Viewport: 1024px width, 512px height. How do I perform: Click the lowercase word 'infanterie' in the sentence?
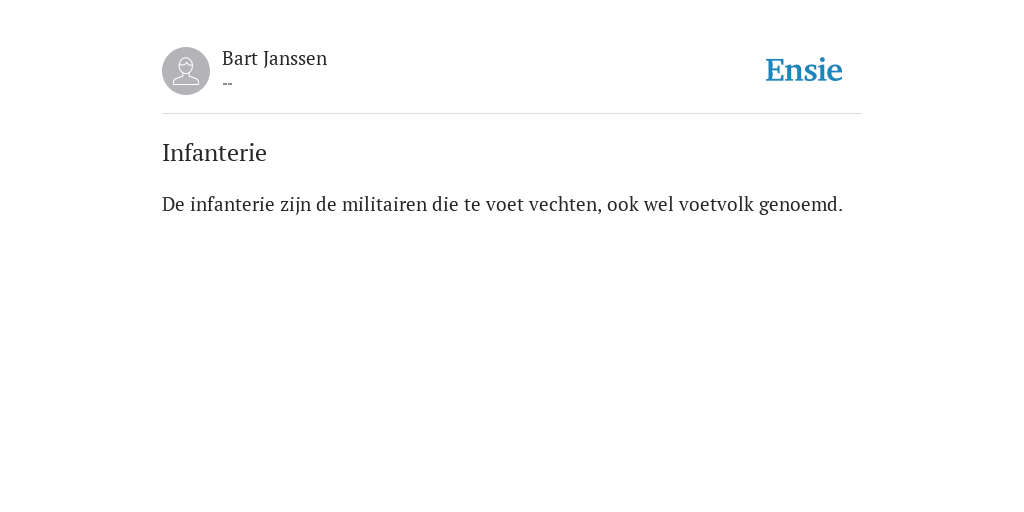tap(232, 204)
